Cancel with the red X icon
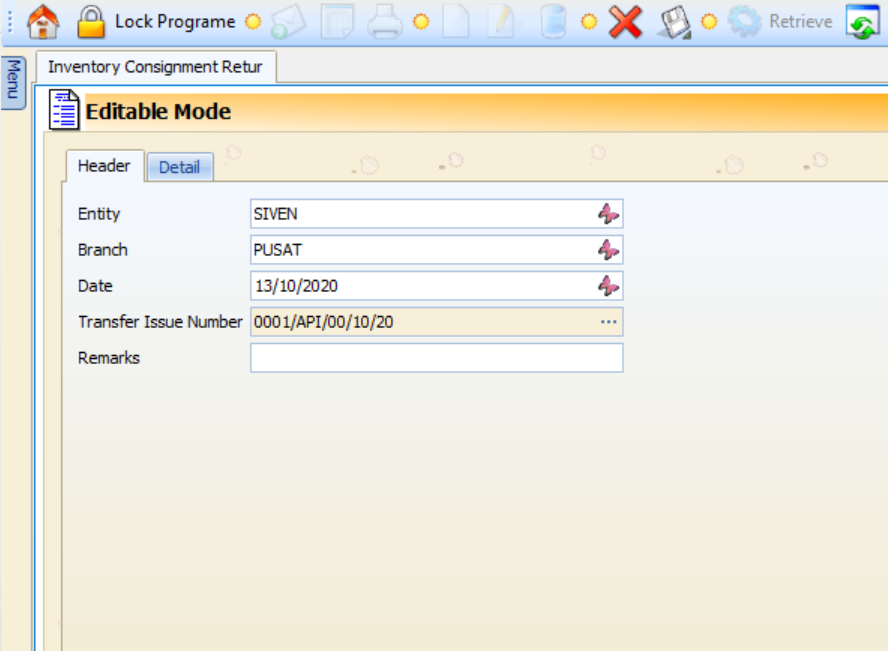The image size is (888, 651). [625, 22]
